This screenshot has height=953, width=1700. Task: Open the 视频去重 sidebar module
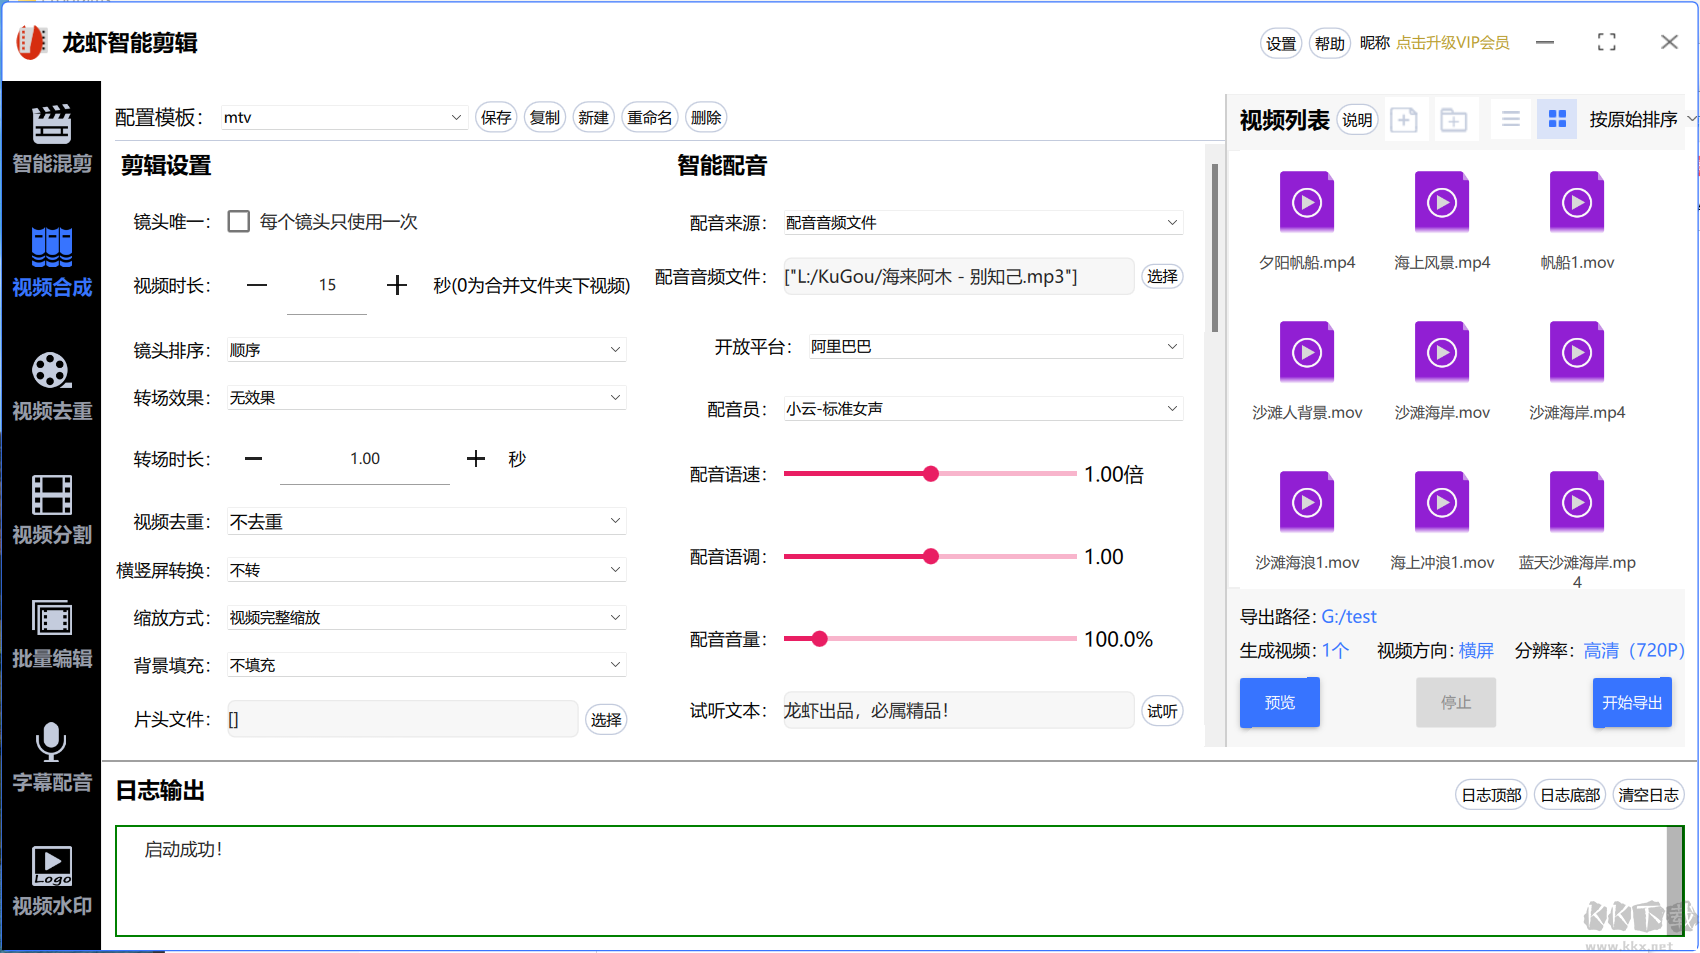click(x=51, y=387)
